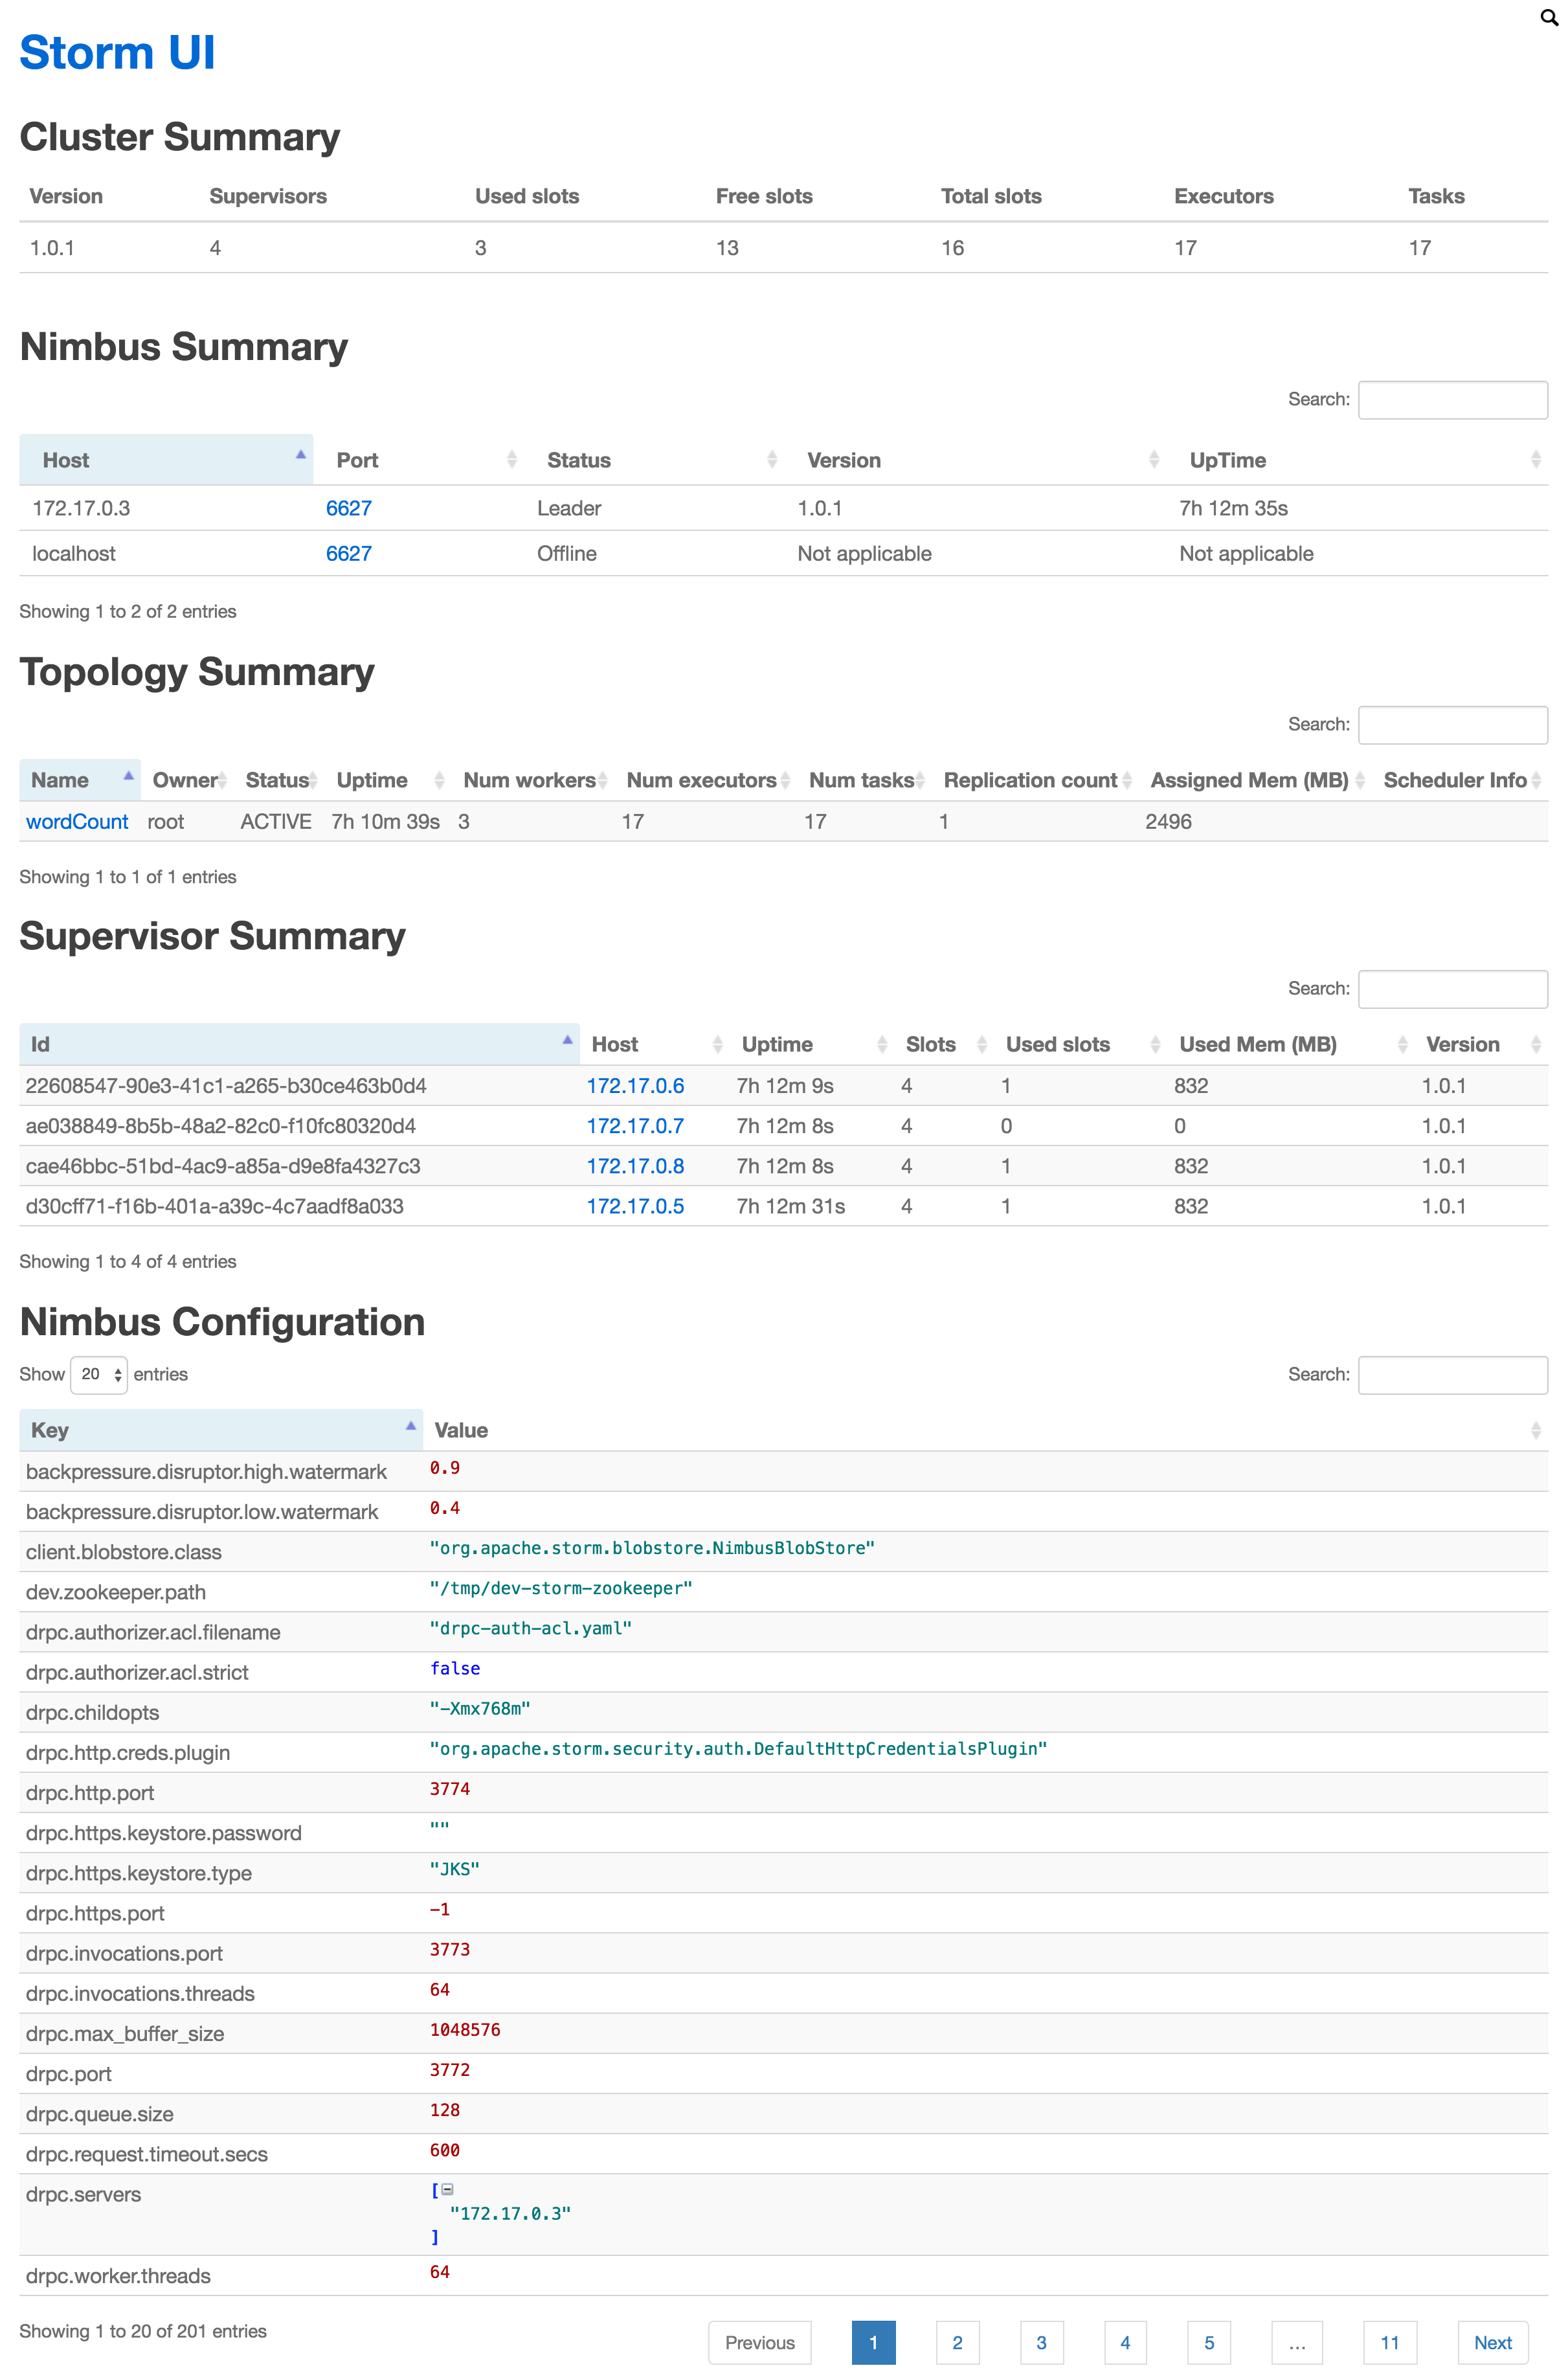The image size is (1568, 2379).
Task: Sort topologies by Num tasks
Action: point(866,780)
